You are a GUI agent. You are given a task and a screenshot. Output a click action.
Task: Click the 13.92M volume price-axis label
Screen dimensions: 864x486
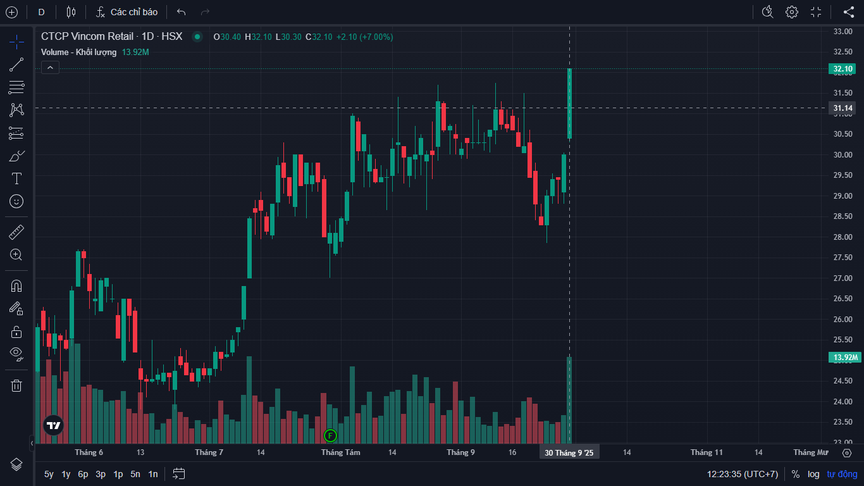(x=845, y=357)
